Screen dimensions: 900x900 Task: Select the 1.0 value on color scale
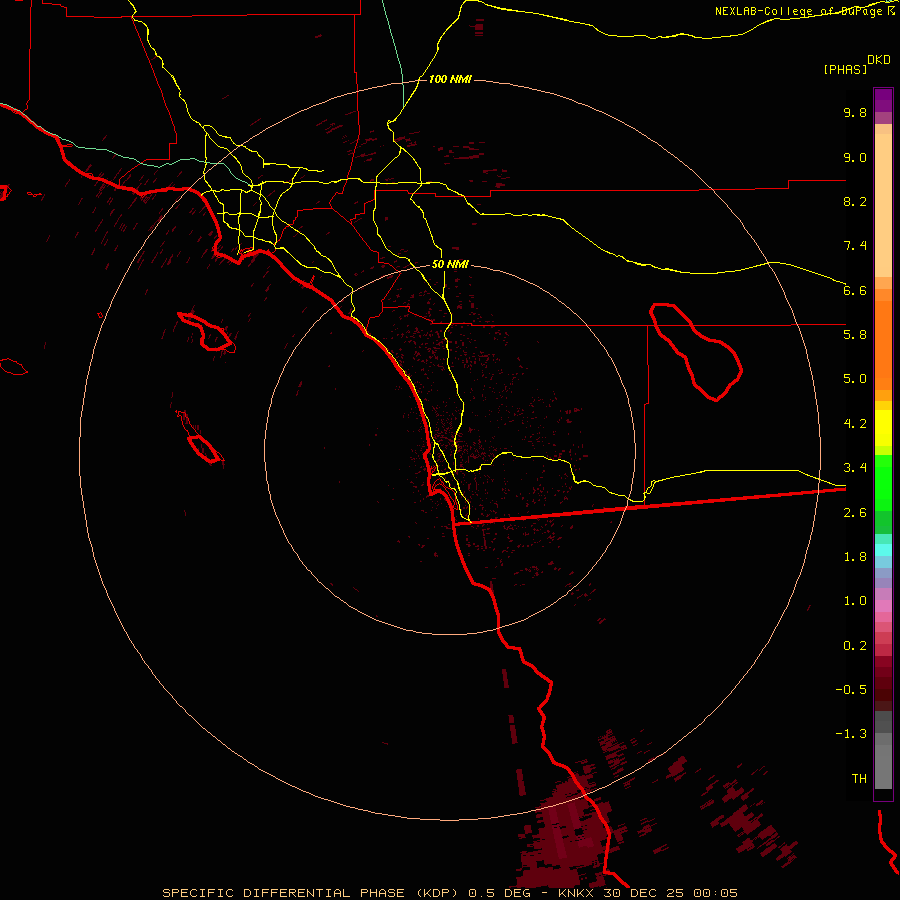855,602
